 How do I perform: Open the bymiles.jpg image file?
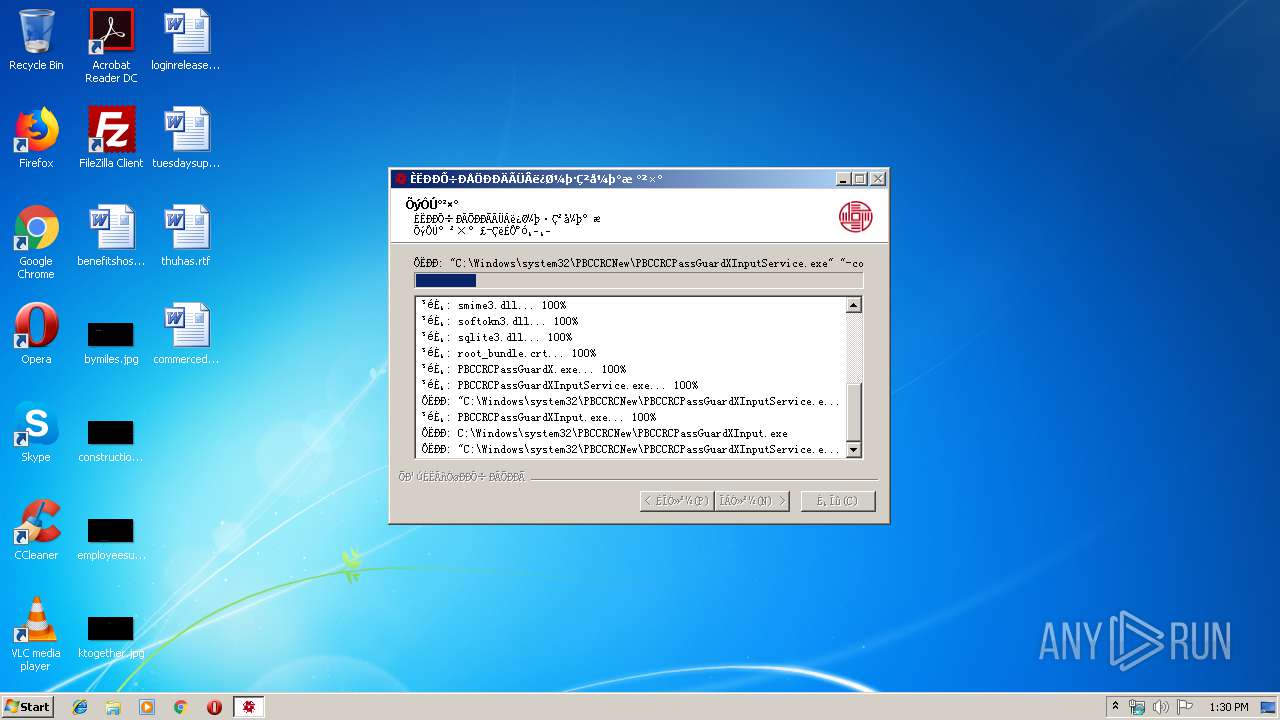(x=111, y=342)
